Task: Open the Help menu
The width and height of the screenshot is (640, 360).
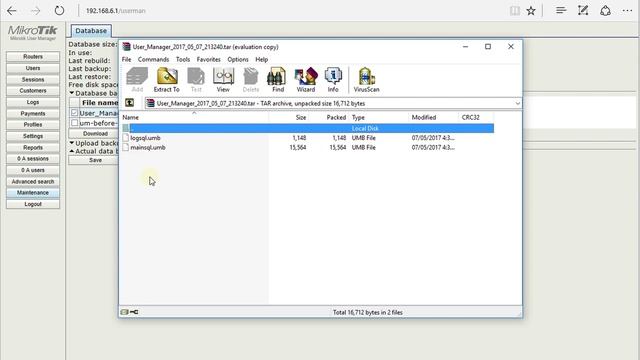Action: (262, 59)
